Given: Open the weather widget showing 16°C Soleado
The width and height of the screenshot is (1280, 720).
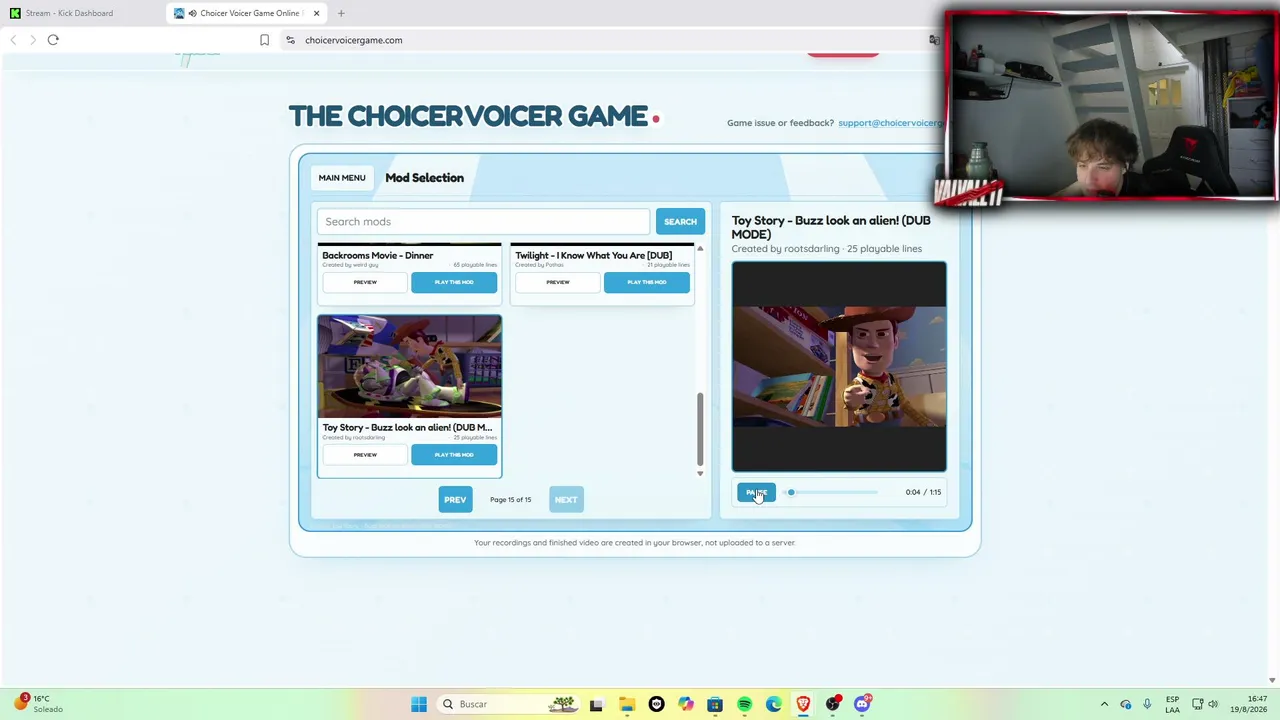Looking at the screenshot, I should click(x=40, y=704).
